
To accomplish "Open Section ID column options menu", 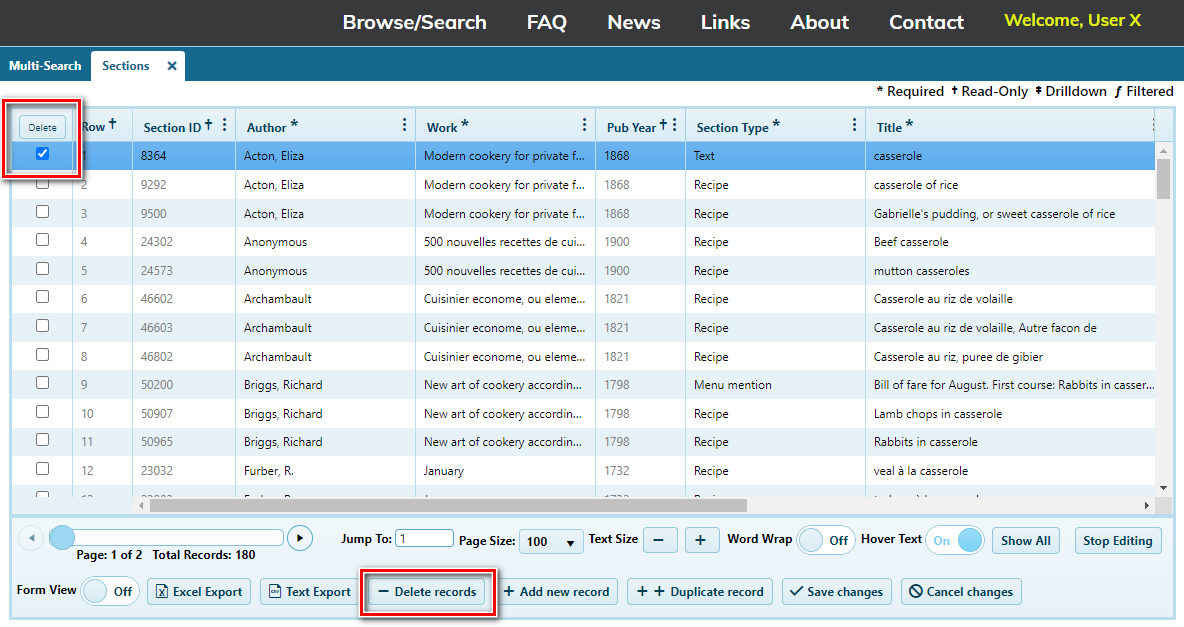I will point(224,125).
